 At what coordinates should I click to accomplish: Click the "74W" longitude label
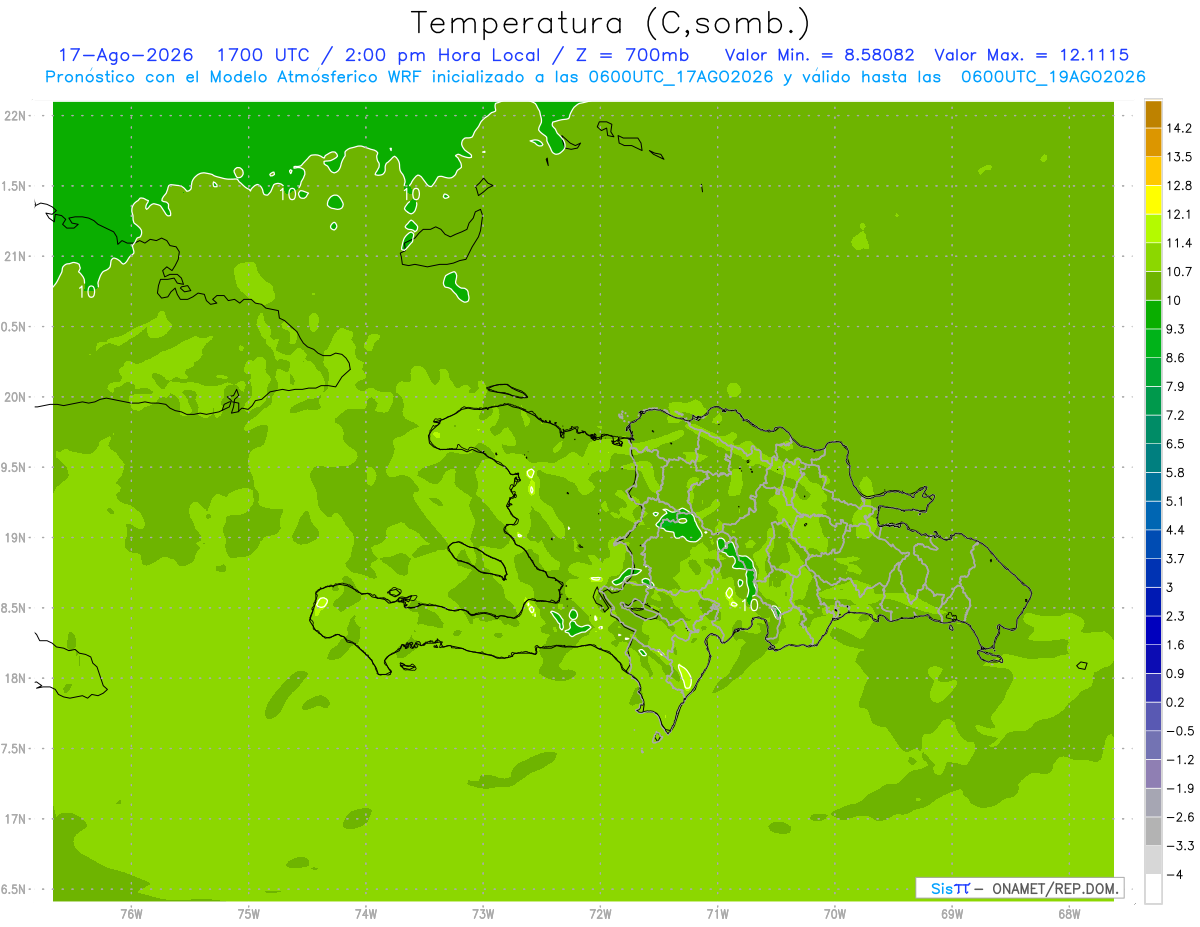(365, 913)
